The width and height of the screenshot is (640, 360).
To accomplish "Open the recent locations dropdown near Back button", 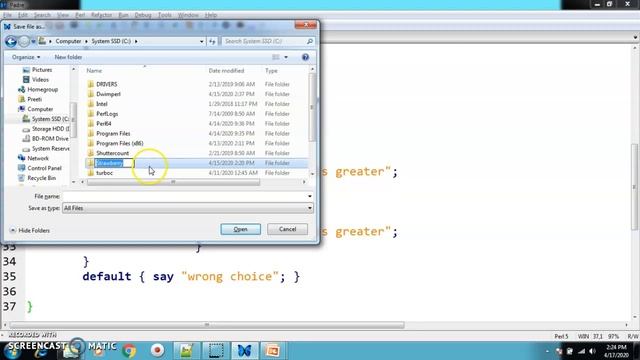I will click(x=33, y=41).
